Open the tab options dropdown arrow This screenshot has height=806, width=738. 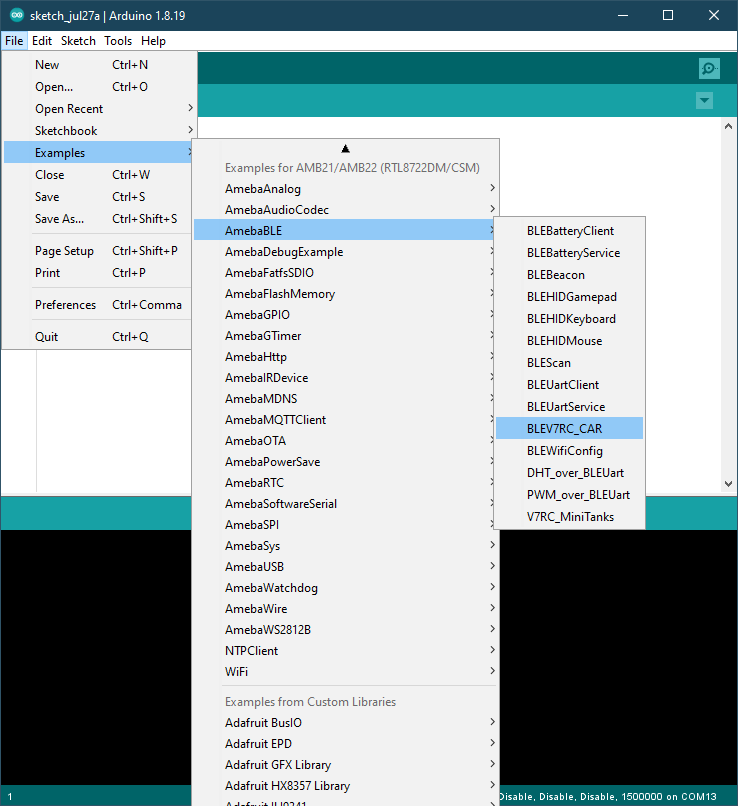pos(704,100)
